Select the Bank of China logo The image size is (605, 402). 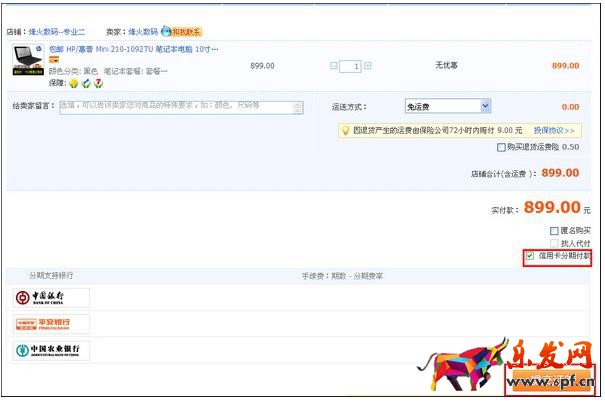pyautogui.click(x=52, y=298)
